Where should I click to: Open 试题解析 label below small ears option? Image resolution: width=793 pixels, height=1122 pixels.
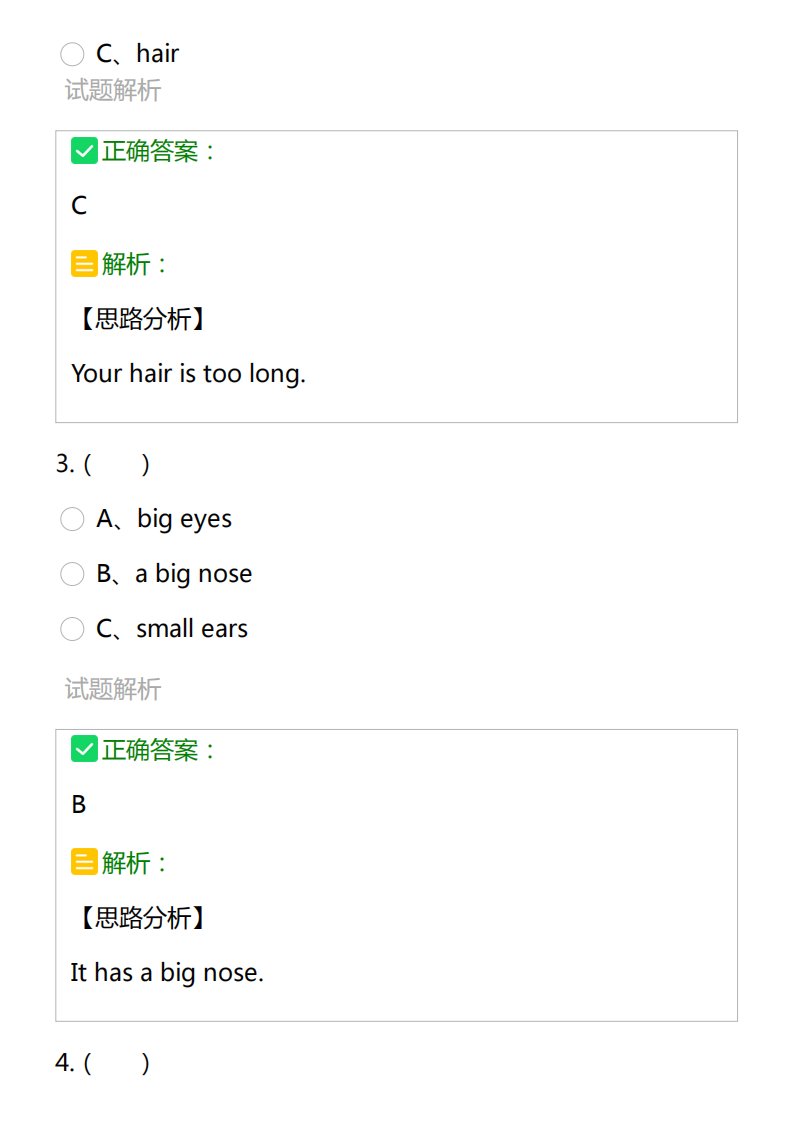tap(113, 689)
